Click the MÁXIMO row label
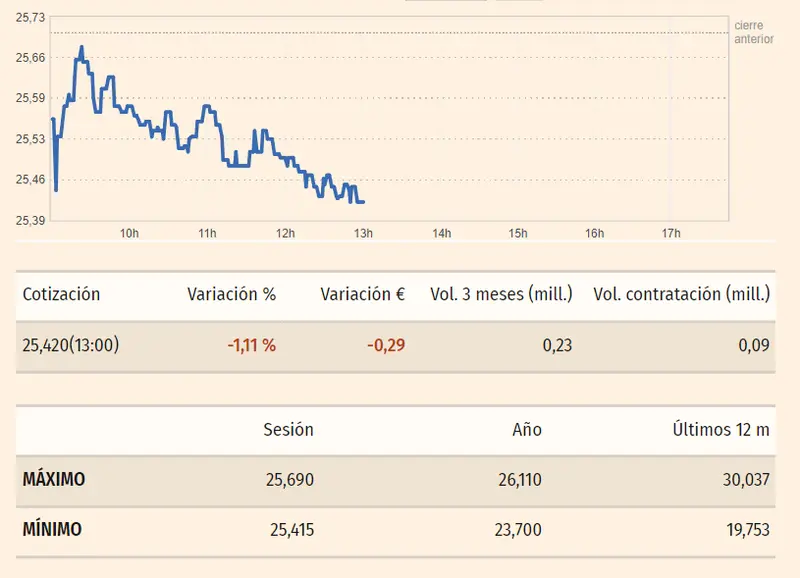 coord(54,480)
